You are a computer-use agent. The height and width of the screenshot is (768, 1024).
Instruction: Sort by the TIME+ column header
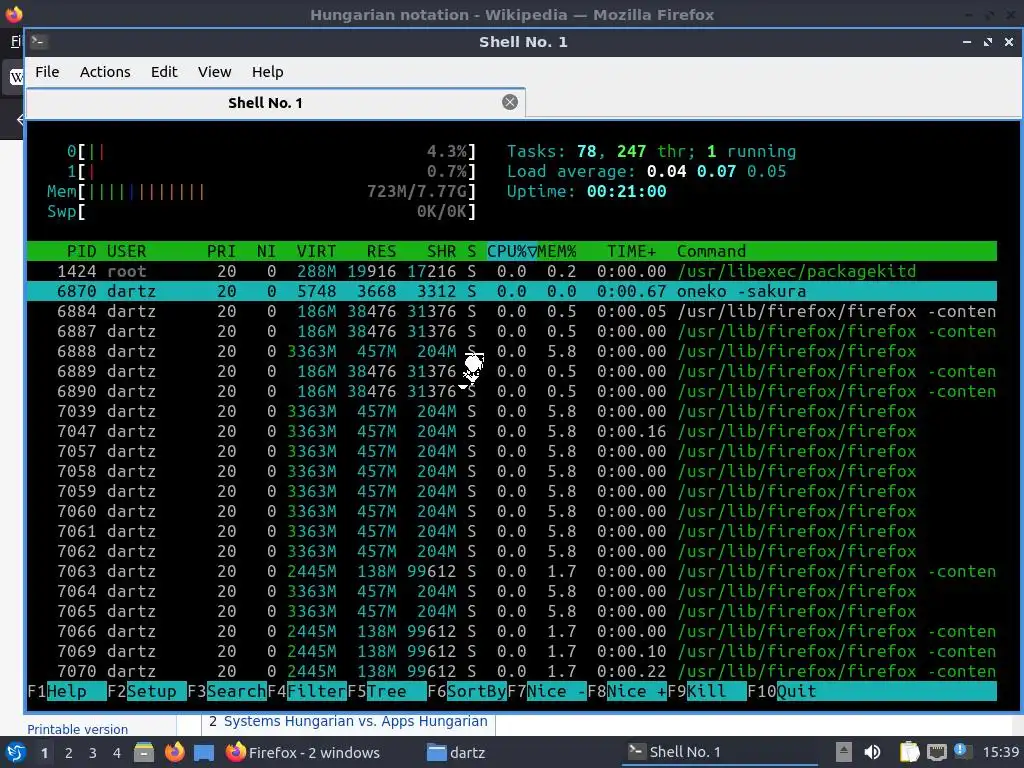[x=632, y=251]
